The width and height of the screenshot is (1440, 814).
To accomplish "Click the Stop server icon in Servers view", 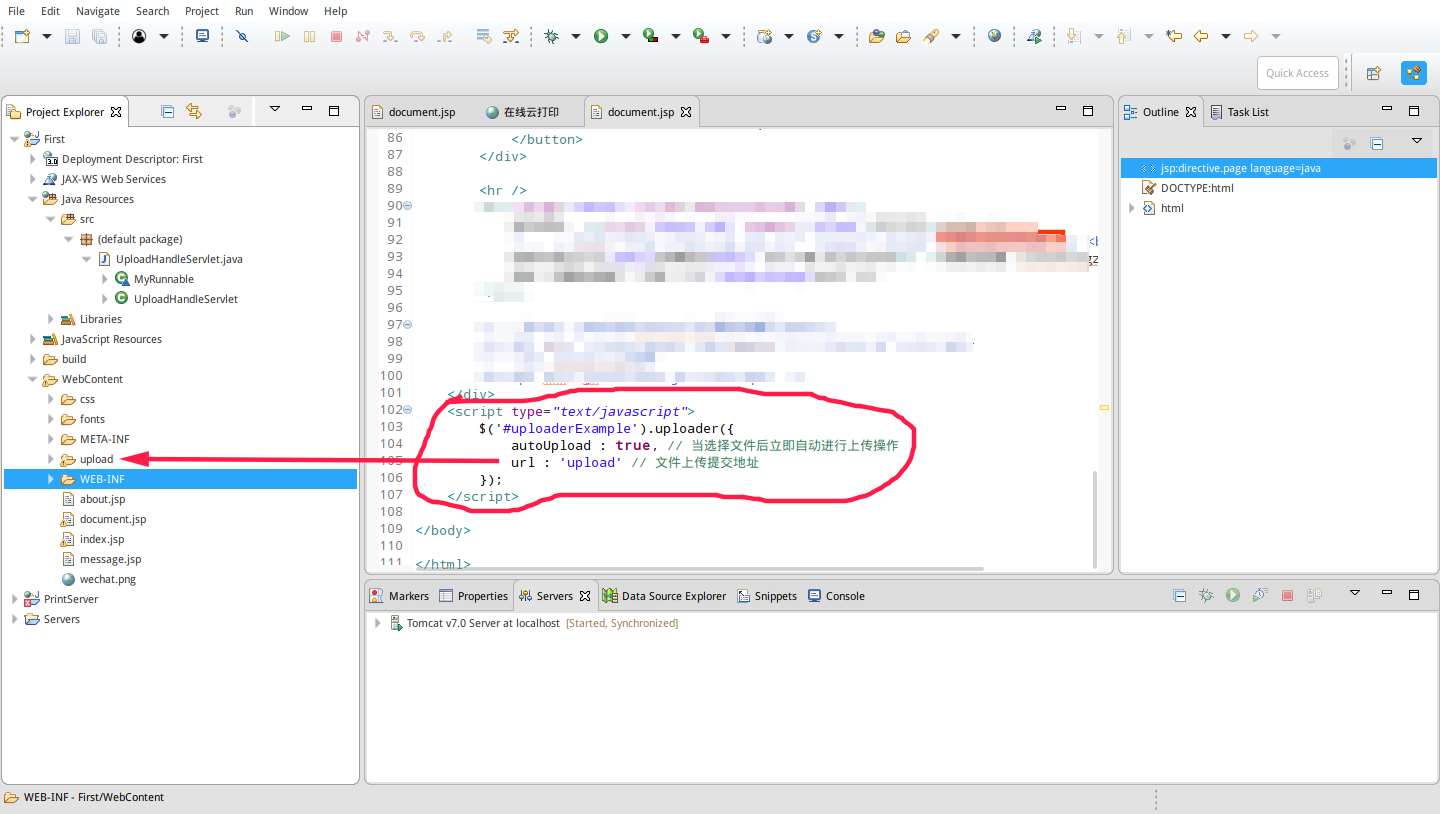I will point(1287,596).
